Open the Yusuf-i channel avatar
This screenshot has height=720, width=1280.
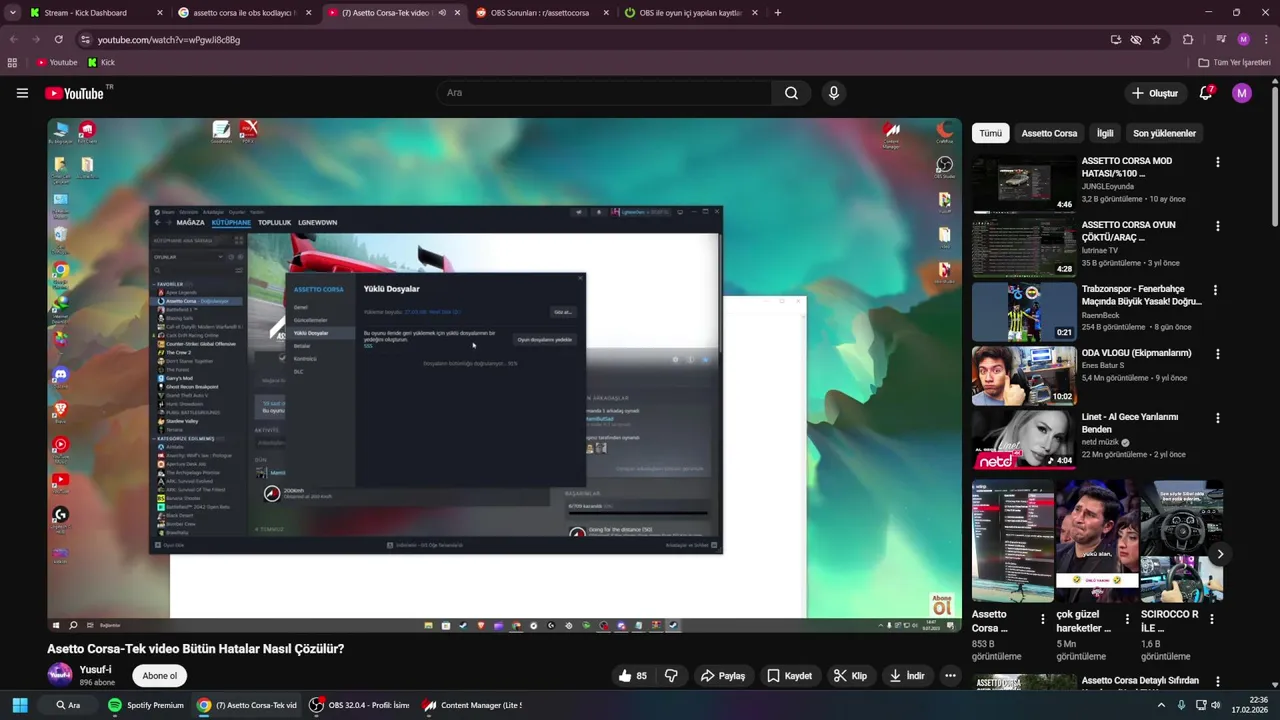pos(60,675)
